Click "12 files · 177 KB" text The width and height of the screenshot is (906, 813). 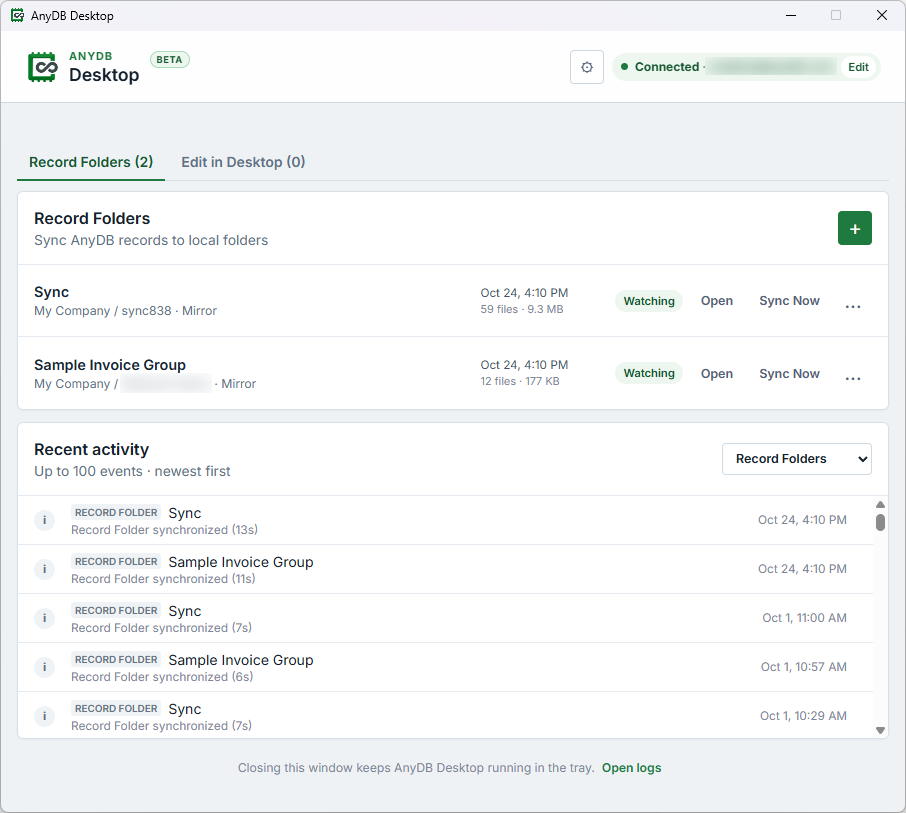coord(519,381)
